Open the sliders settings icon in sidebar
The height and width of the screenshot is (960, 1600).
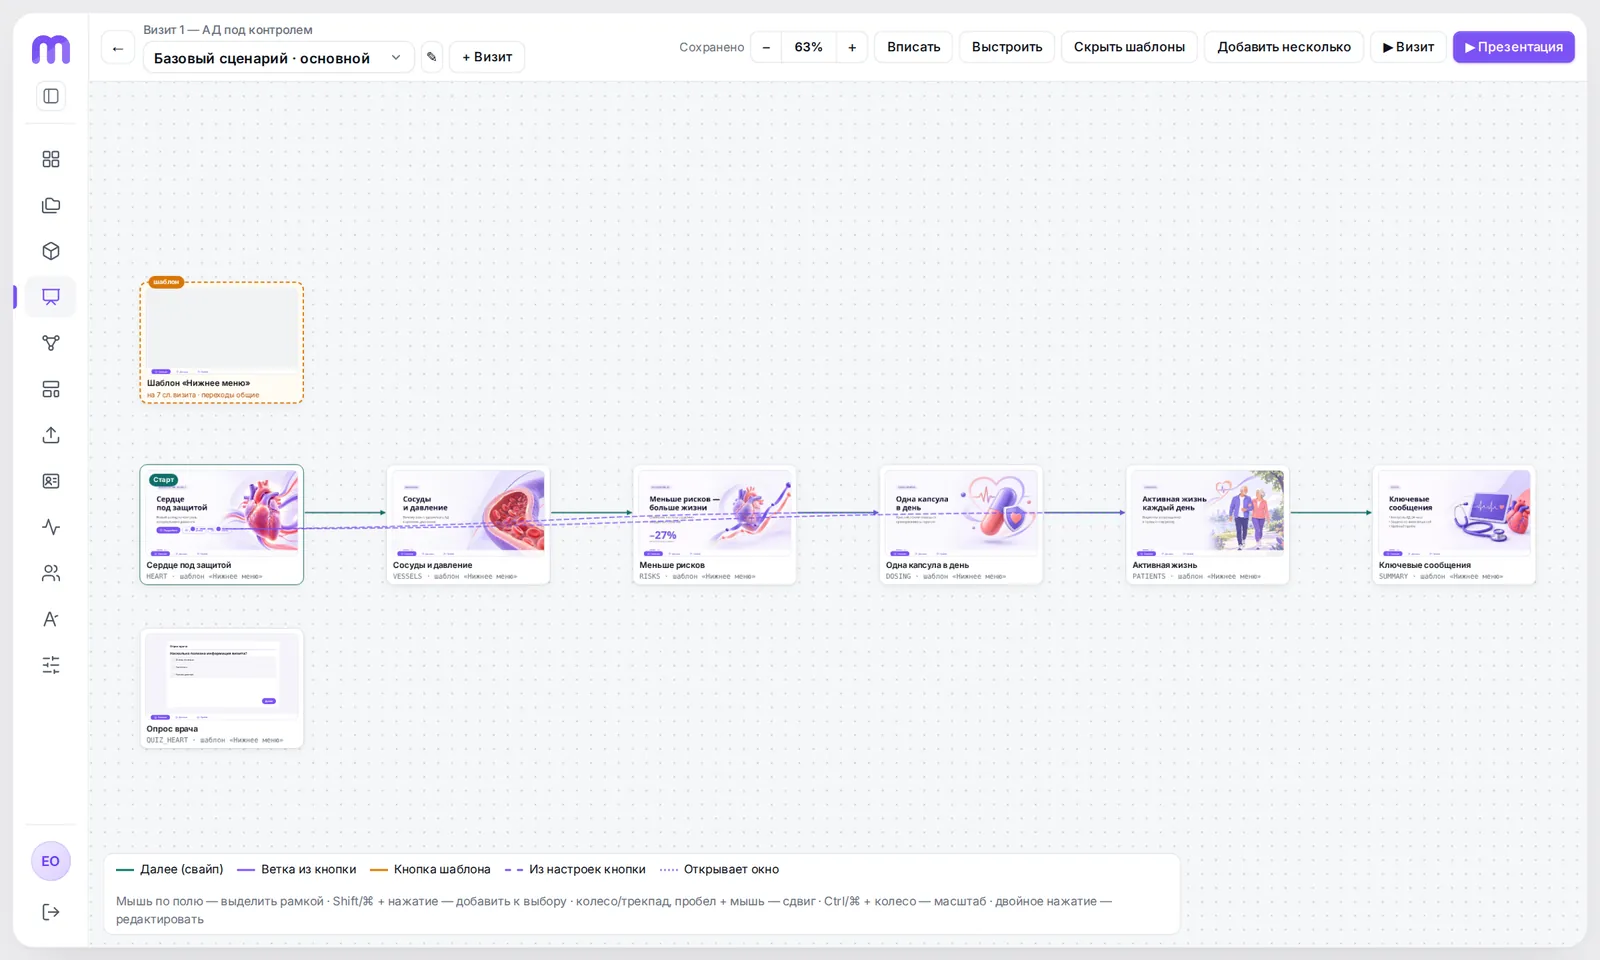tap(51, 665)
